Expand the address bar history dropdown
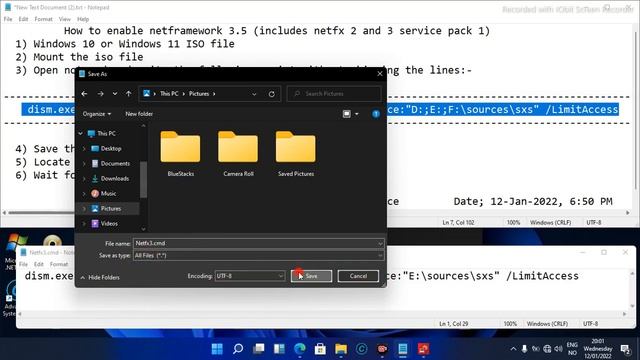 click(254, 94)
